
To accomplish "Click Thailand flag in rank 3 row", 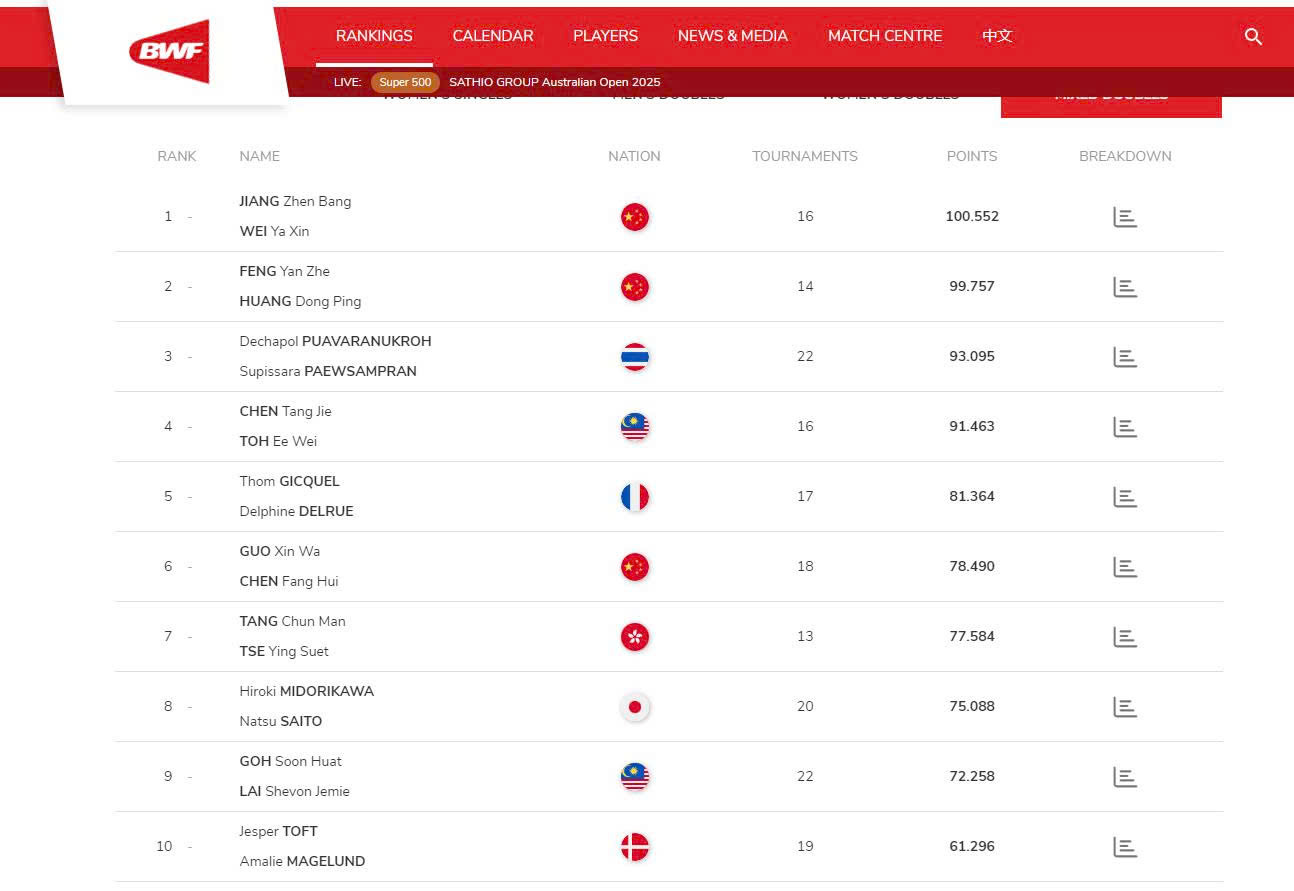I will (635, 357).
